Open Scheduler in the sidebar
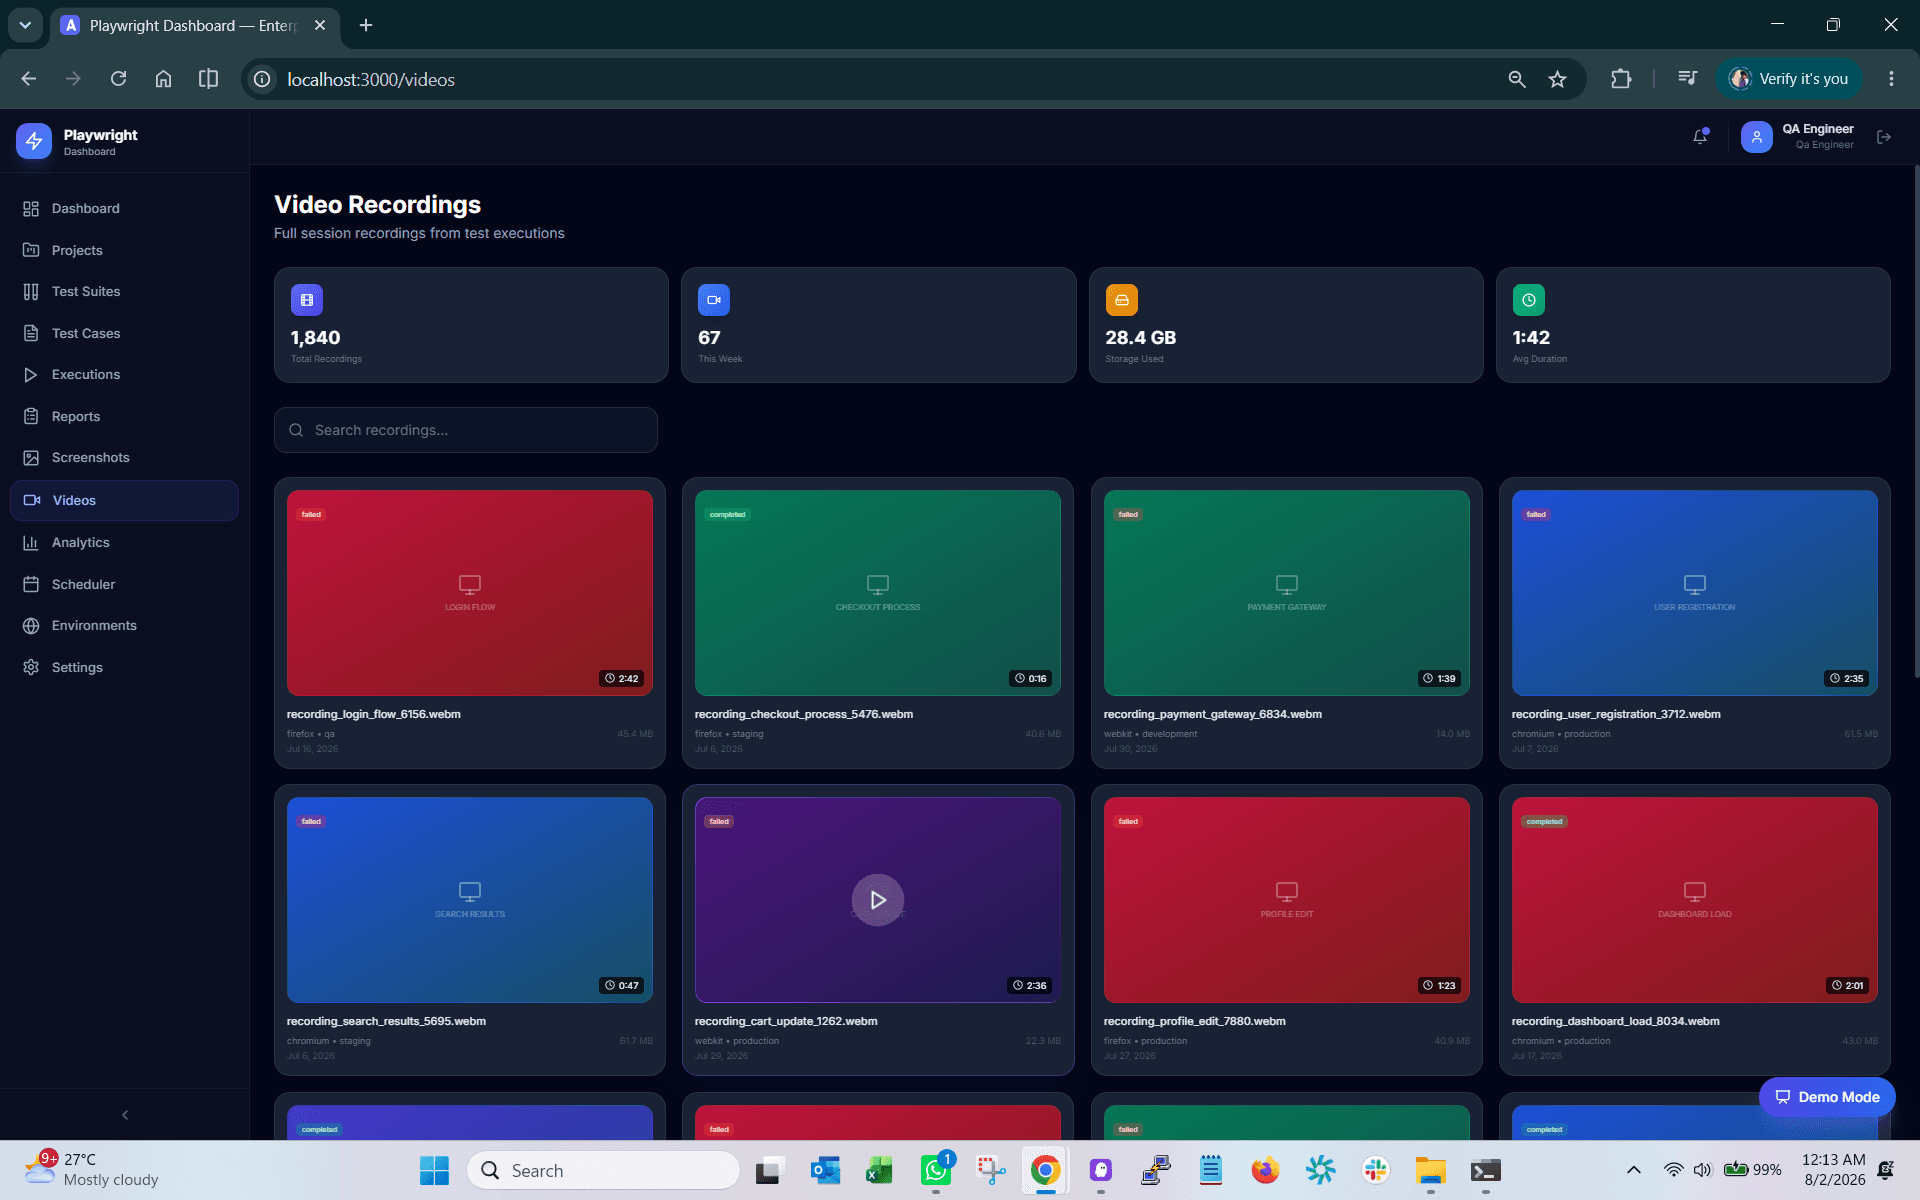The image size is (1920, 1200). tap(124, 584)
